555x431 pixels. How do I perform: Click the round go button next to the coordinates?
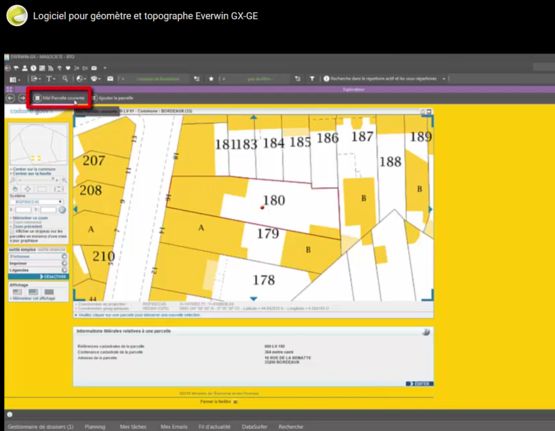coord(62,210)
